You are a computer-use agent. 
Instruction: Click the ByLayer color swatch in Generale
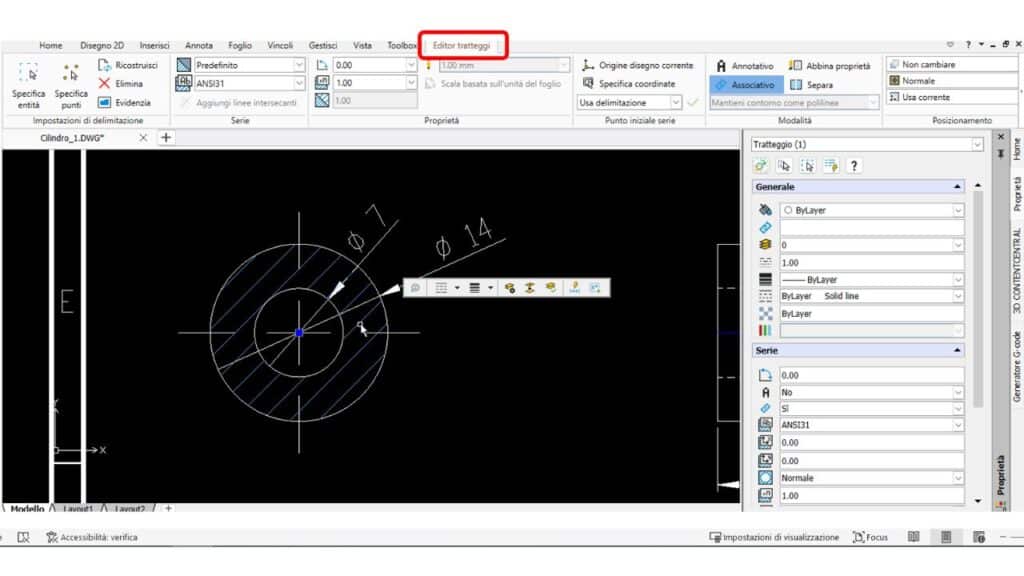tap(870, 210)
